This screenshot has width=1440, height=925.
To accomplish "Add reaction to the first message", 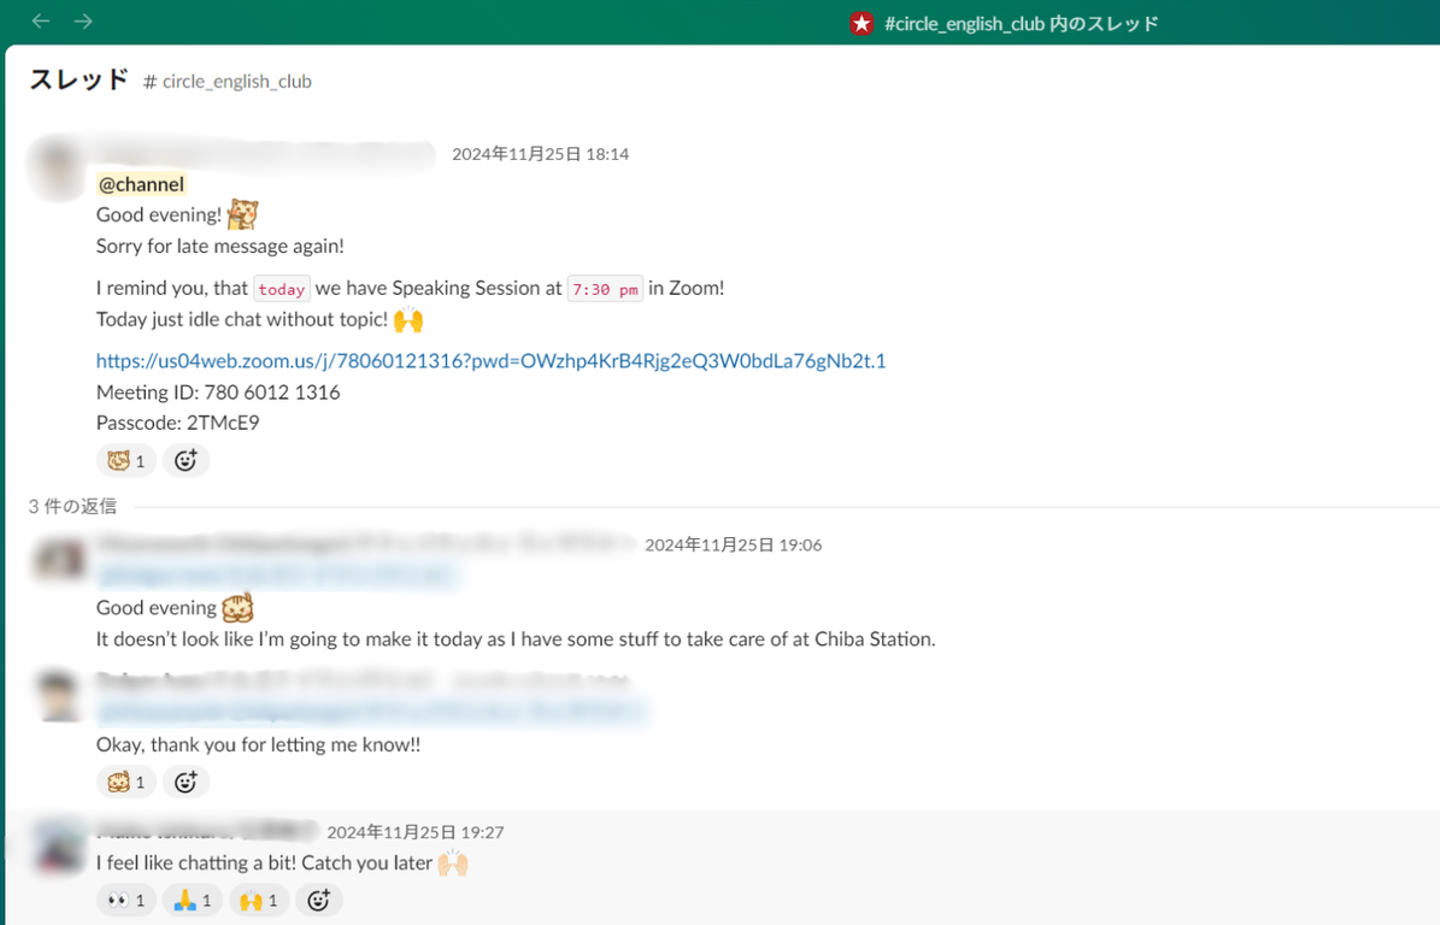I will [x=186, y=461].
